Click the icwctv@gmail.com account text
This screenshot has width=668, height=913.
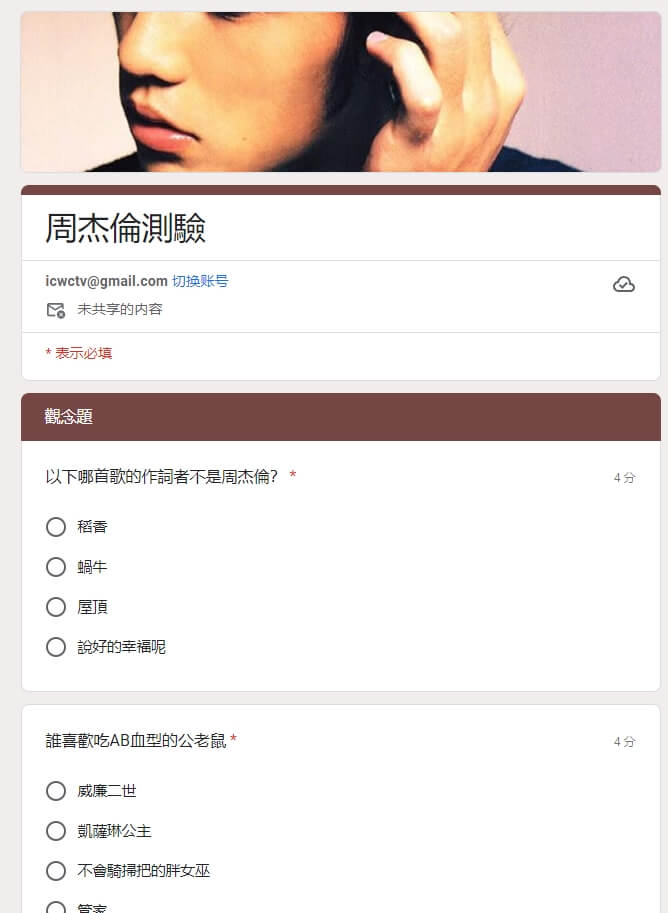pos(107,281)
